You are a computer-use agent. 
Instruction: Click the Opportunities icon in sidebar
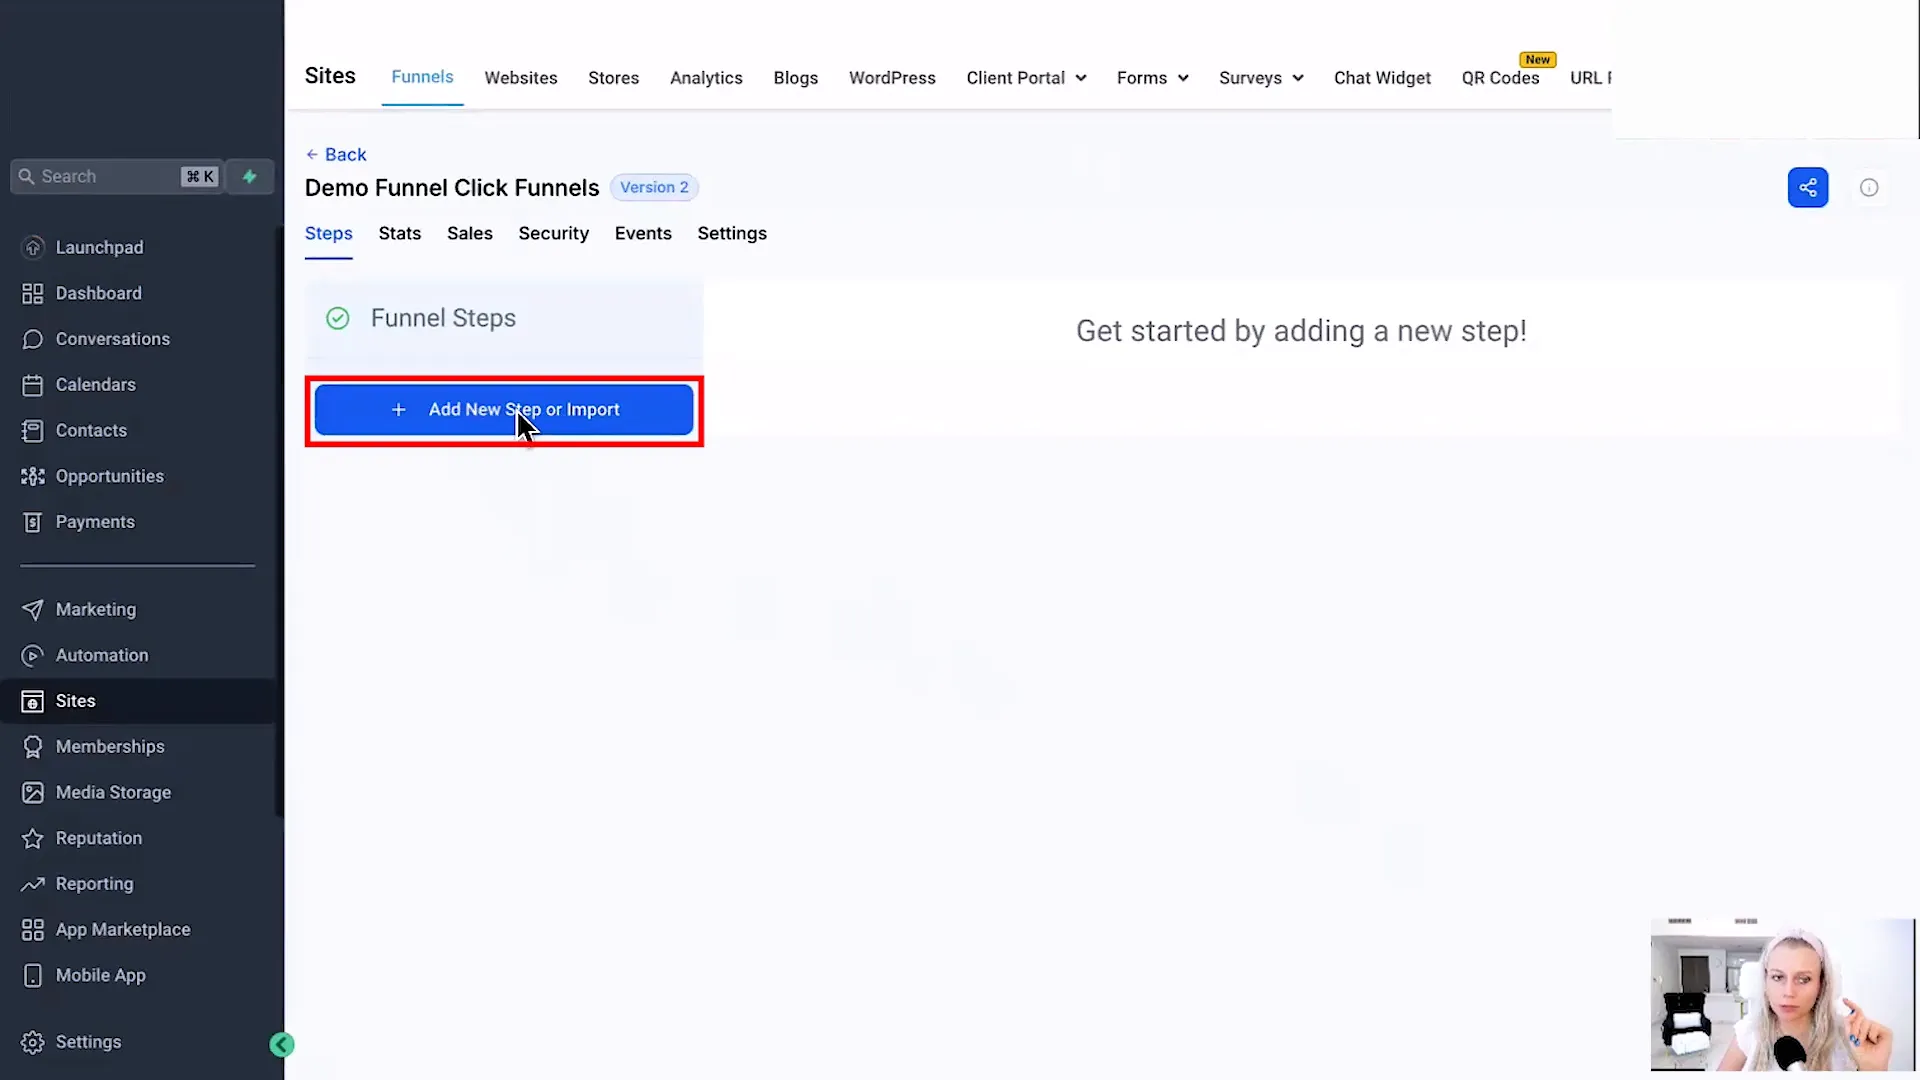pos(33,476)
